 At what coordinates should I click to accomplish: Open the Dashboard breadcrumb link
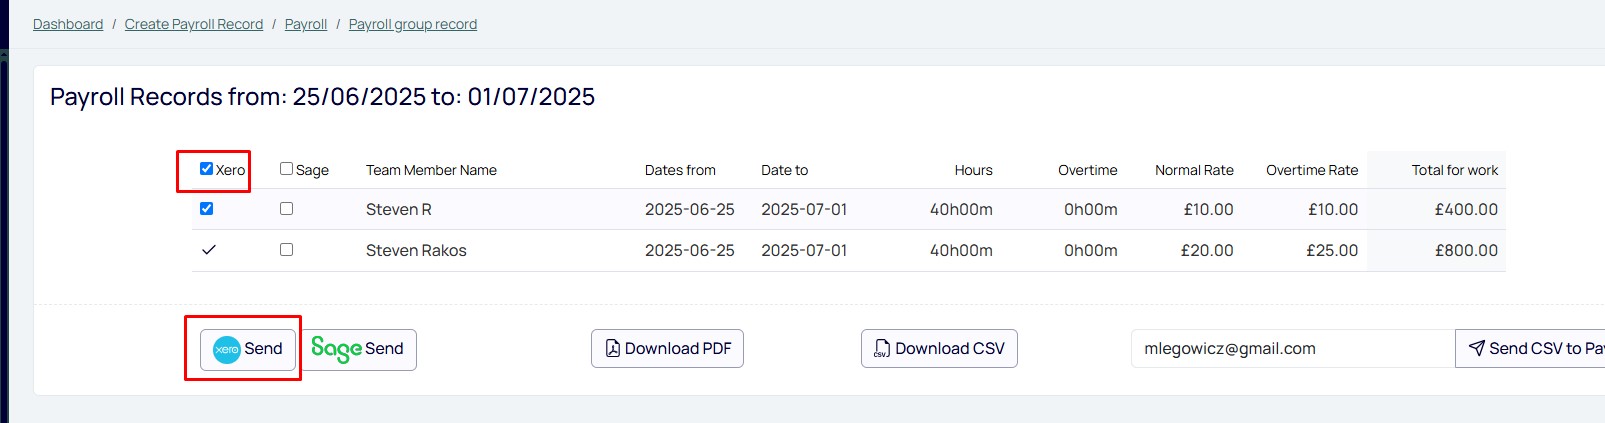pos(68,24)
